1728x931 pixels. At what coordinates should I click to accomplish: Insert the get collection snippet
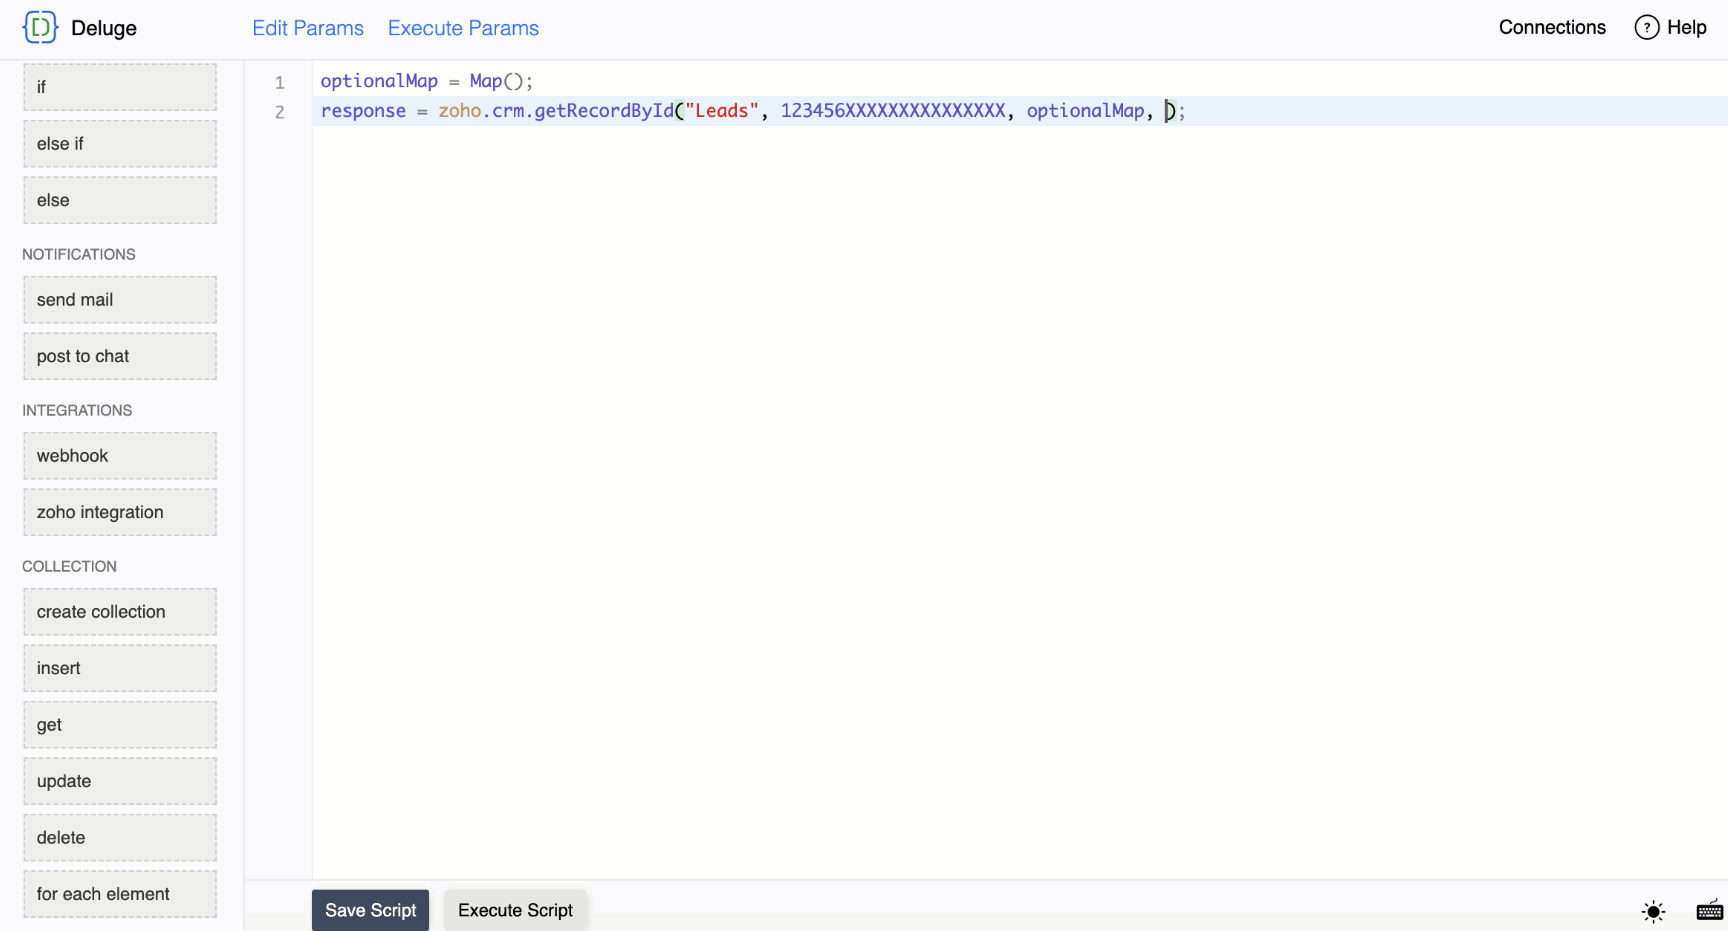pos(119,724)
